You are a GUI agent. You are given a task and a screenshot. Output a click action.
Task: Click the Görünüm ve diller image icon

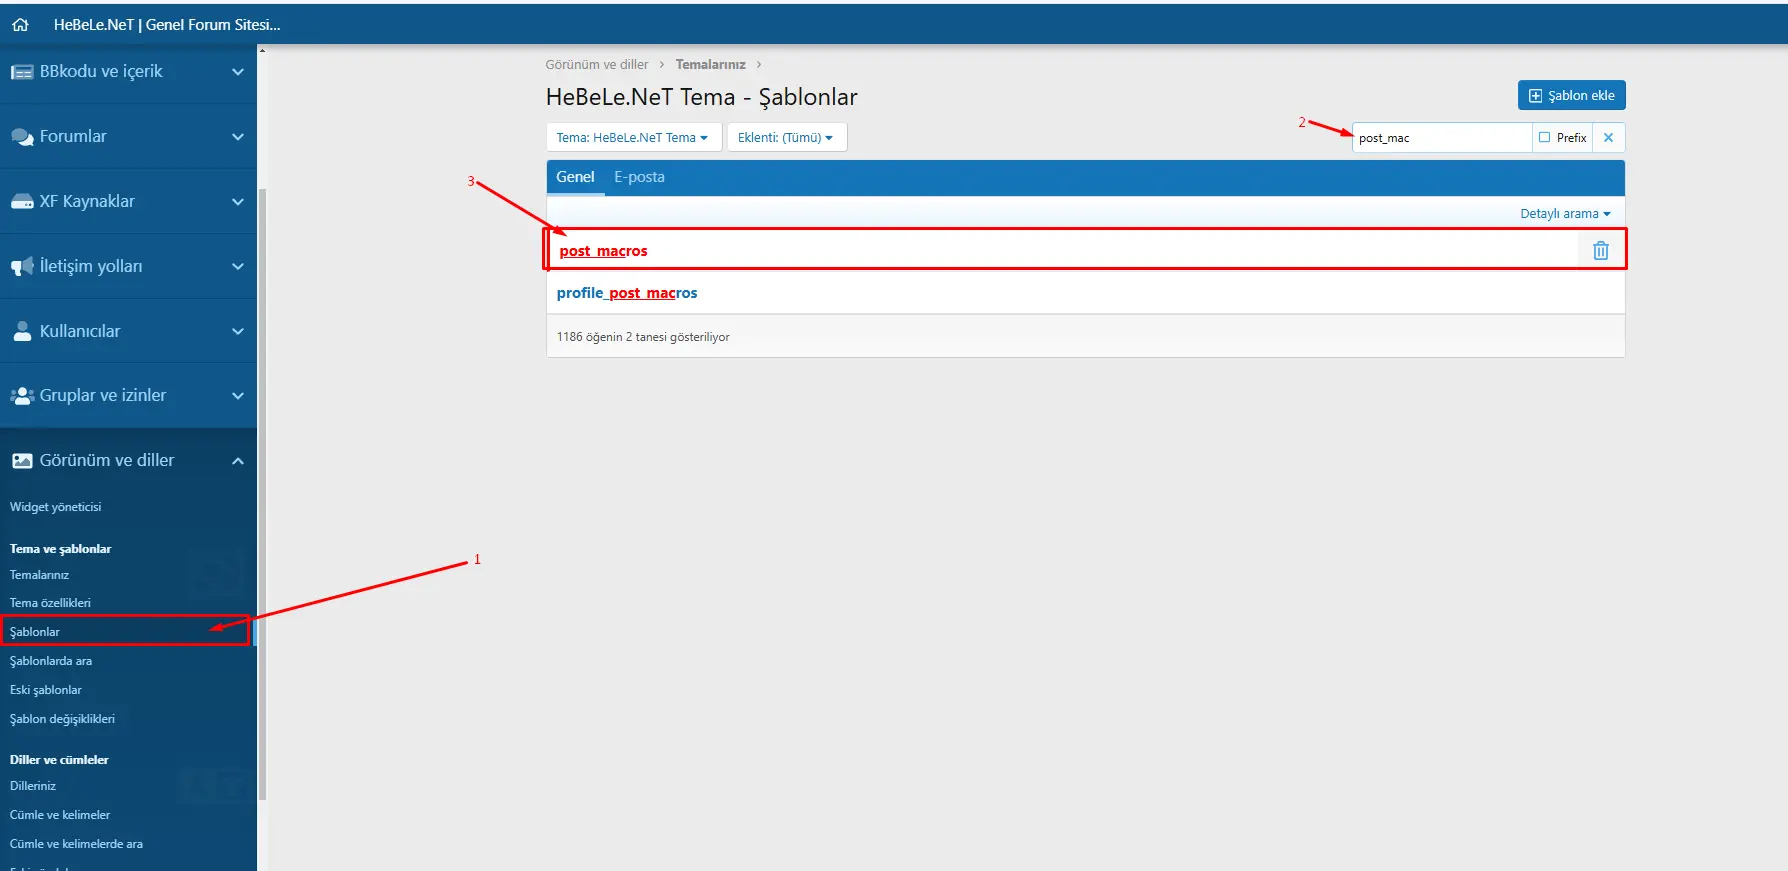(x=22, y=461)
